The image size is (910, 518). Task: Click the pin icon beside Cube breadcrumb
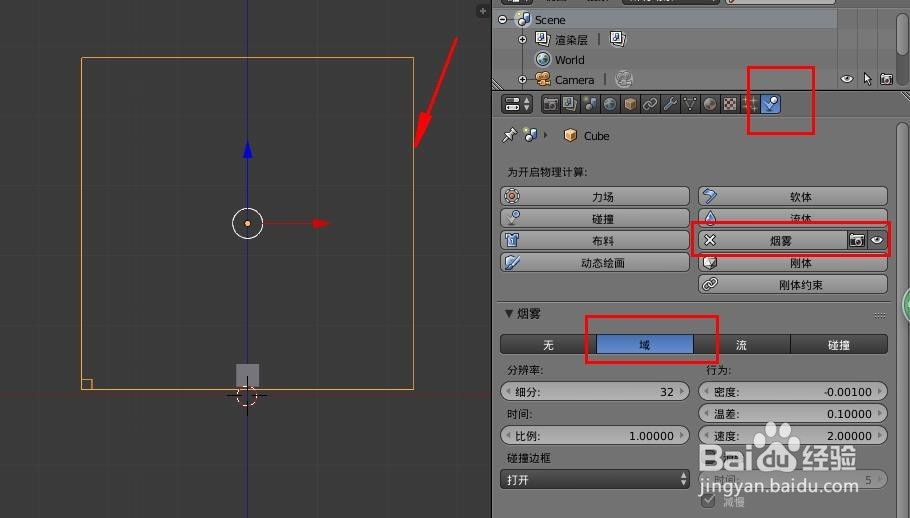[509, 135]
